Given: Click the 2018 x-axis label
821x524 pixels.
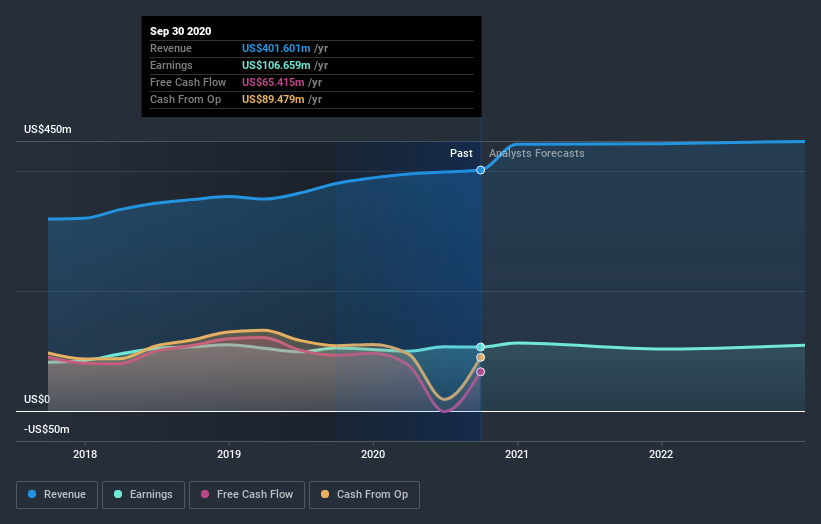Looking at the screenshot, I should pyautogui.click(x=85, y=454).
